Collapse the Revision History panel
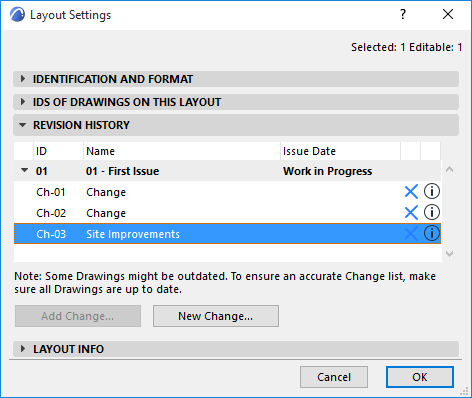 (x=236, y=125)
